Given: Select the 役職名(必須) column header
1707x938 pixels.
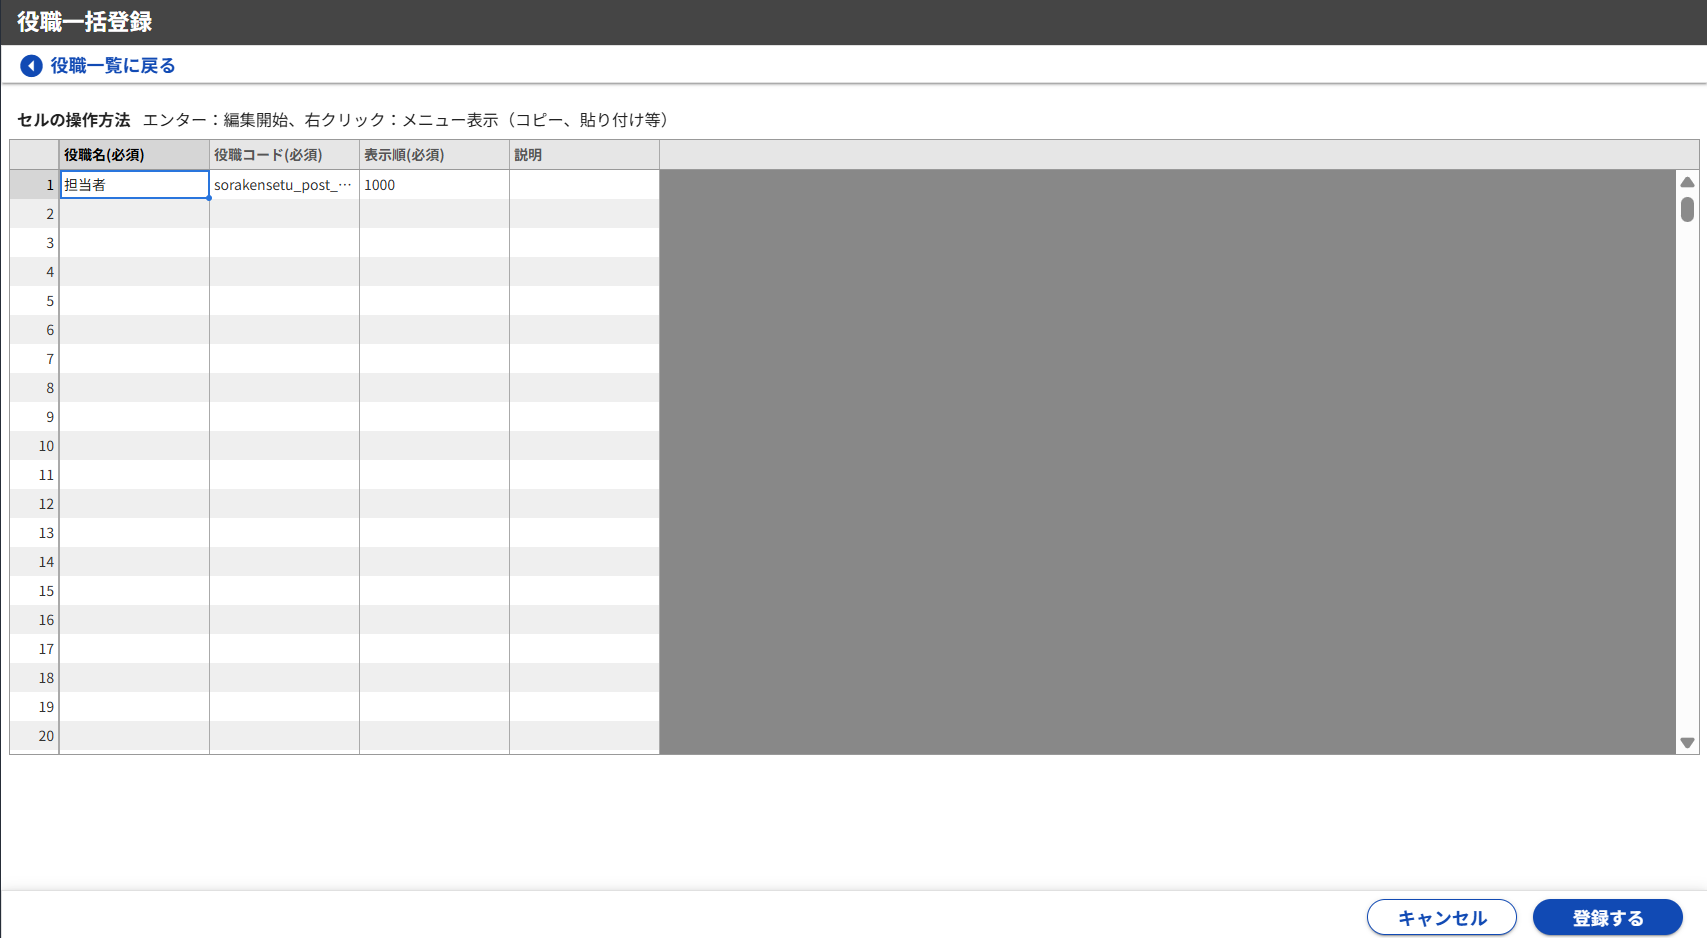Looking at the screenshot, I should coord(134,155).
